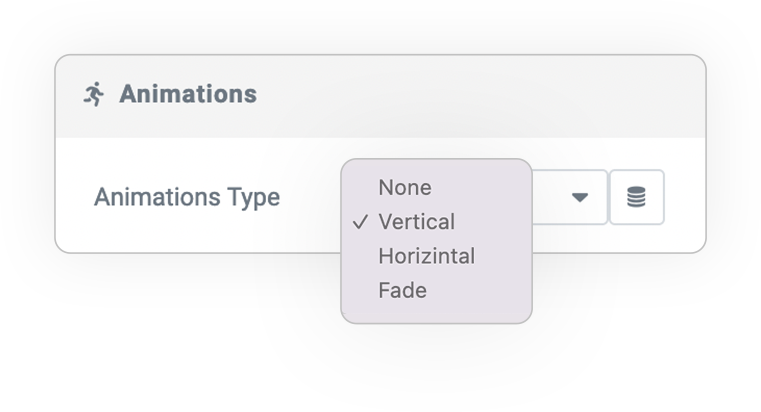
Task: Click the running figure icon beside Animations
Action: [94, 94]
